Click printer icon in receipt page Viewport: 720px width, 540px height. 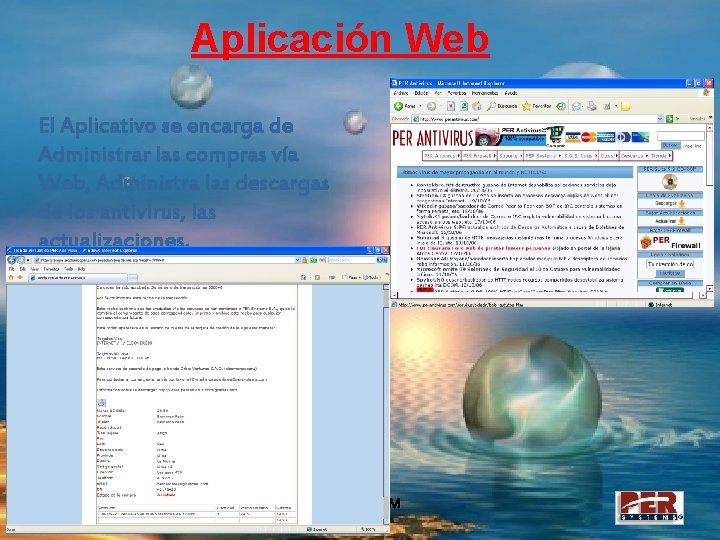click(101, 403)
